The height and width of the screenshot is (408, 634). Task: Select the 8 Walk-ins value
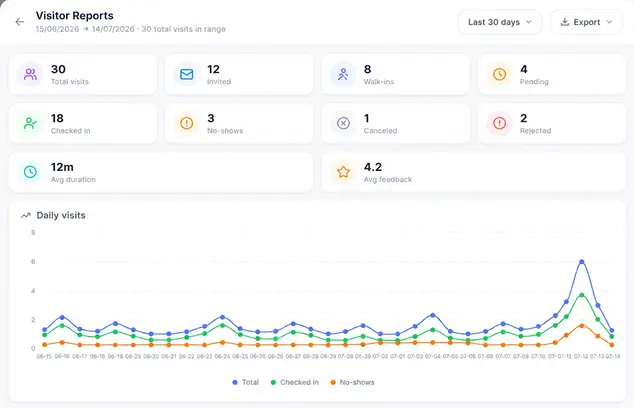[368, 69]
